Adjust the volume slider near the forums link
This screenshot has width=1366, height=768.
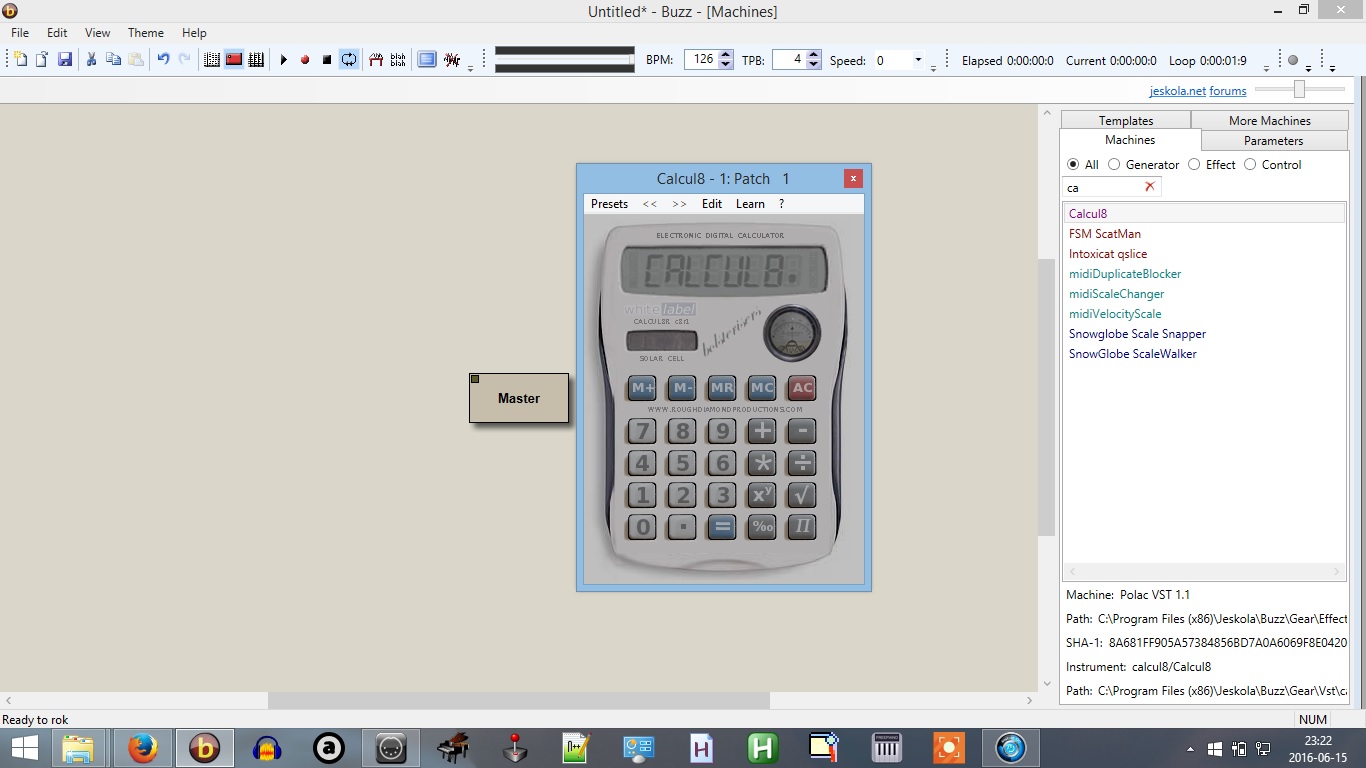pos(1299,89)
